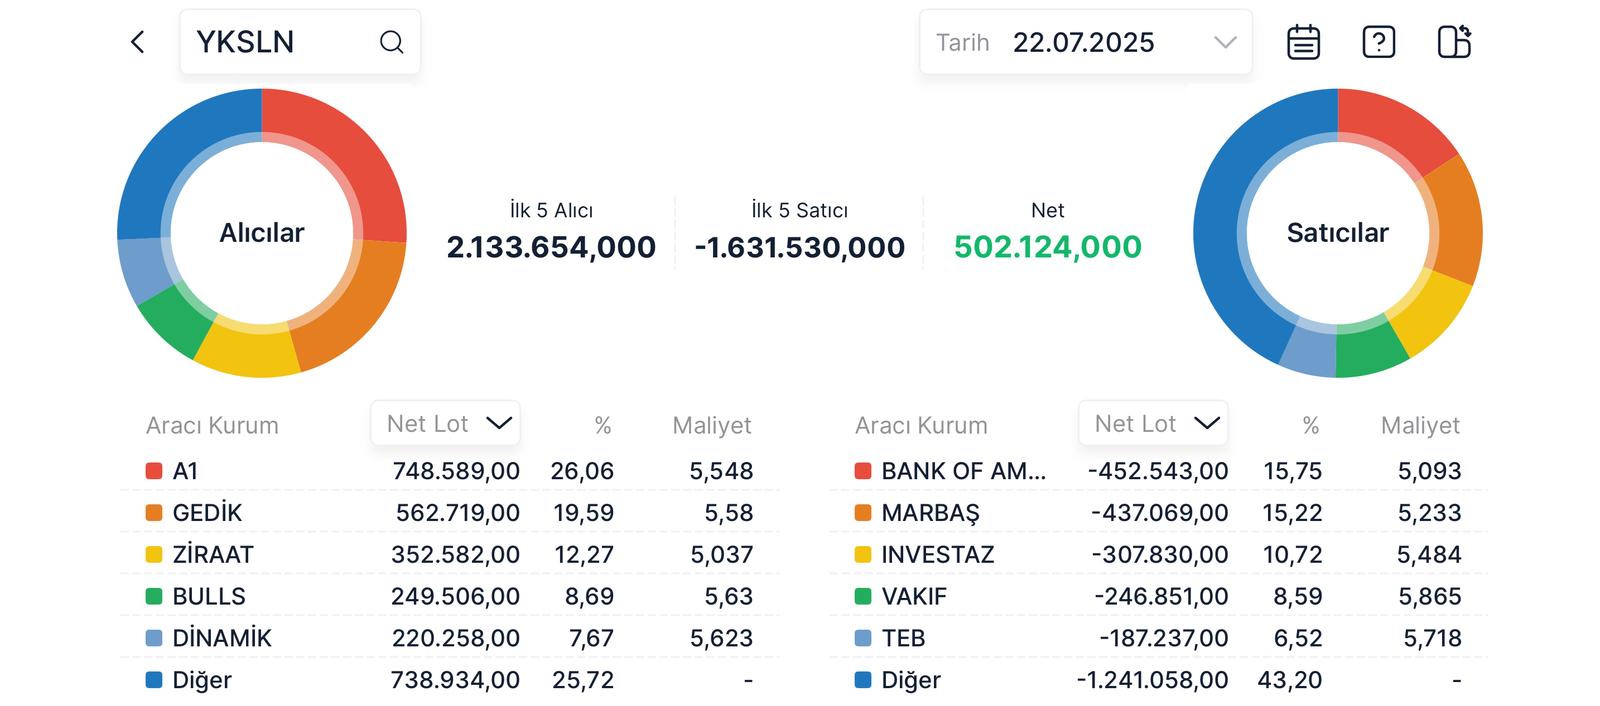This screenshot has width=1600, height=706.
Task: Open the help question mark icon
Action: [1378, 42]
